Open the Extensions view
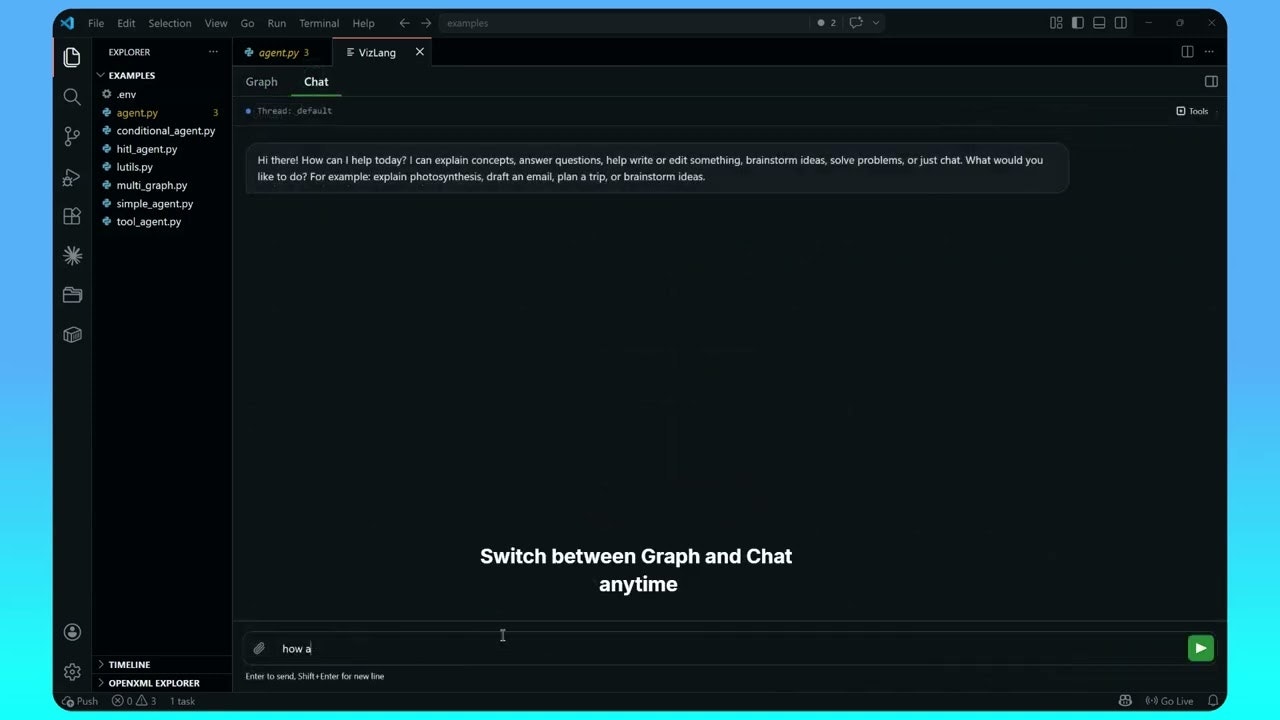1280x720 pixels. coord(71,216)
